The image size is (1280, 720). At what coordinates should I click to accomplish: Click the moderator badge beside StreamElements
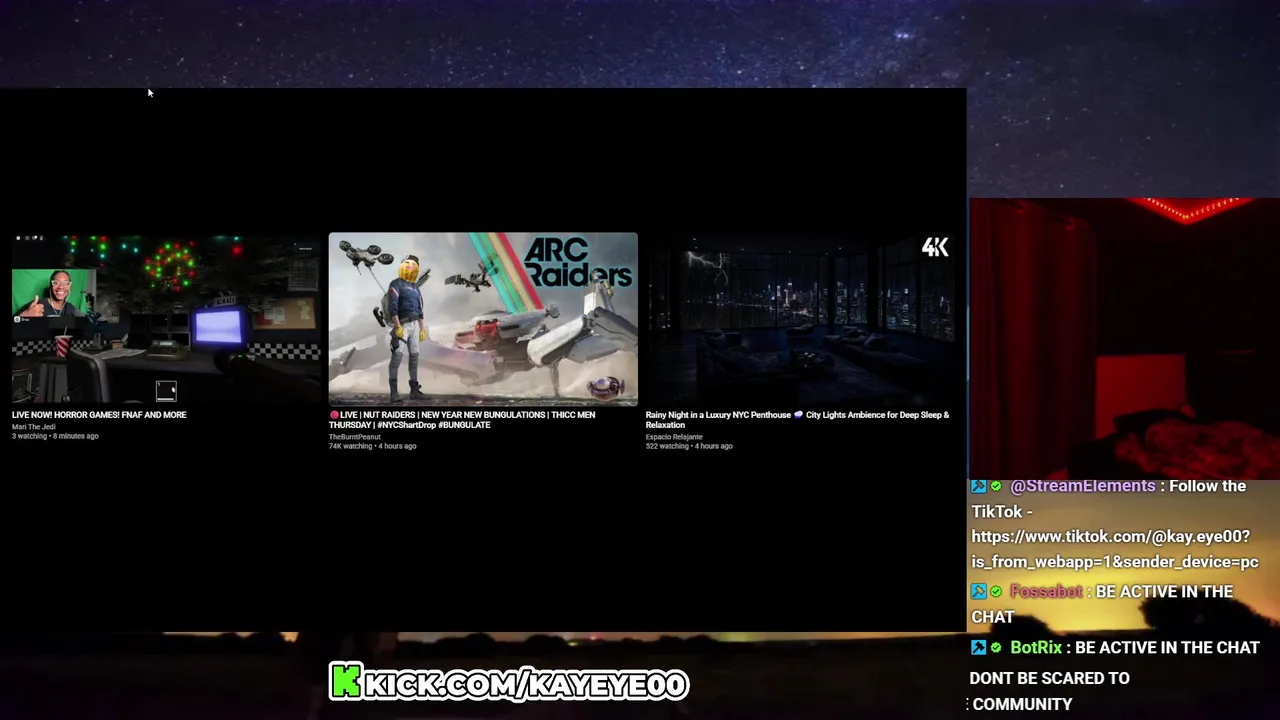pyautogui.click(x=979, y=486)
